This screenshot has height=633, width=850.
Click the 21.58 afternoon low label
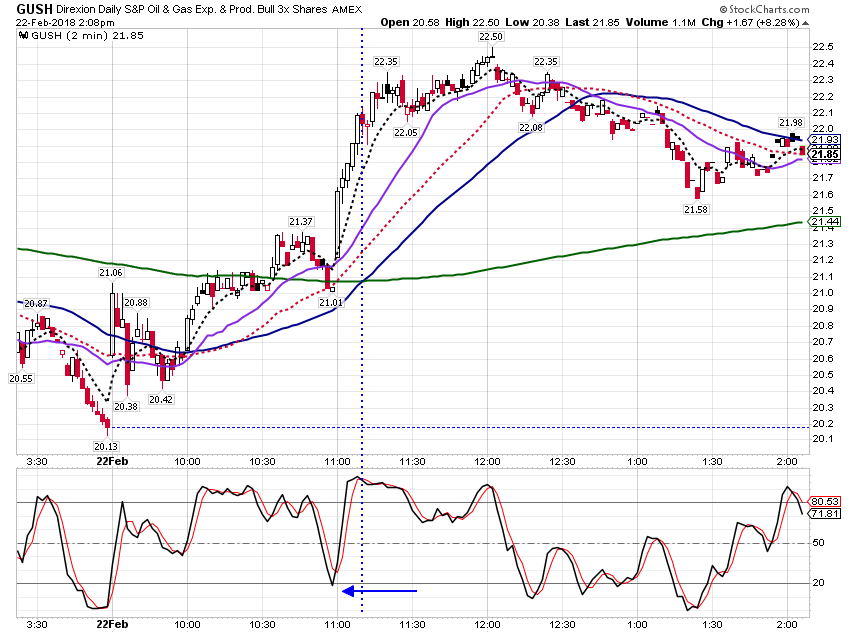[x=696, y=209]
